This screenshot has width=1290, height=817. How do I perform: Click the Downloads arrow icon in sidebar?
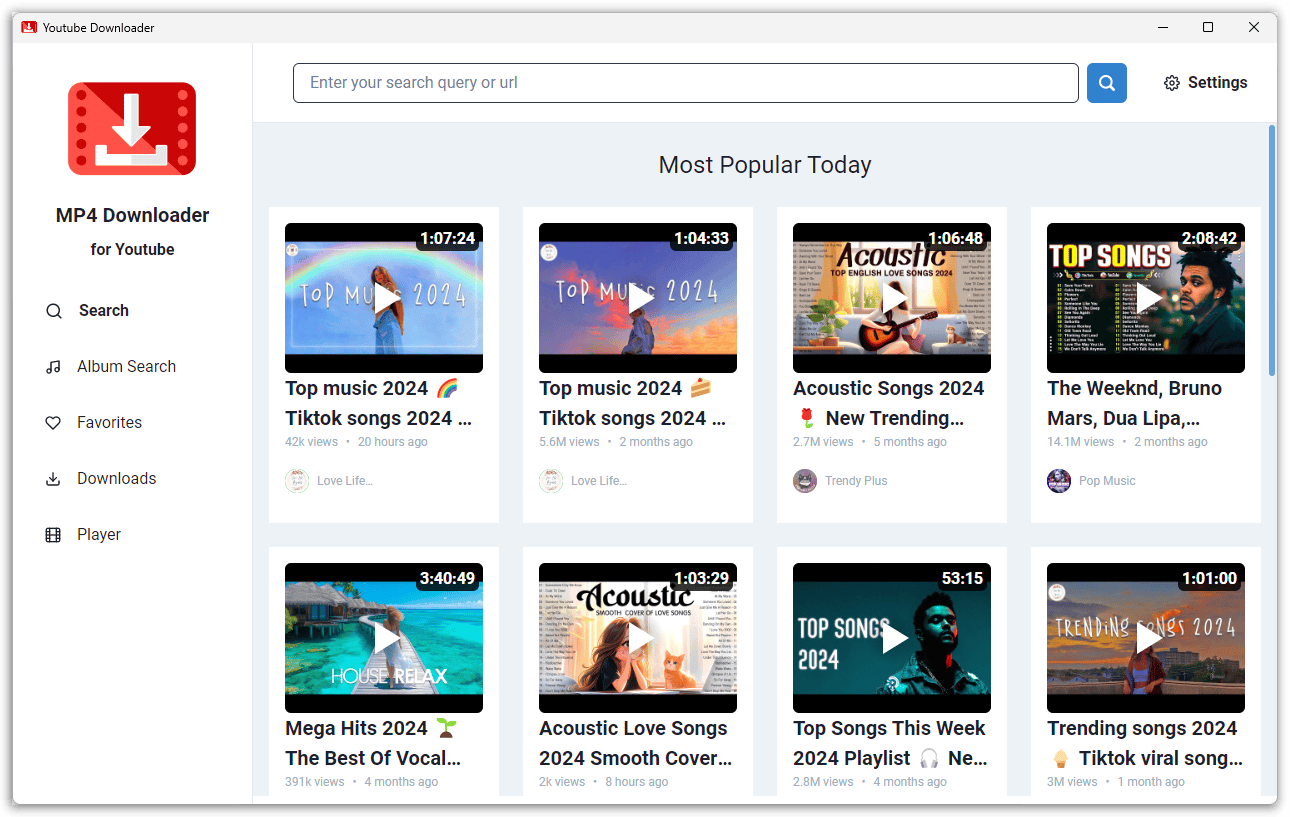pyautogui.click(x=54, y=479)
